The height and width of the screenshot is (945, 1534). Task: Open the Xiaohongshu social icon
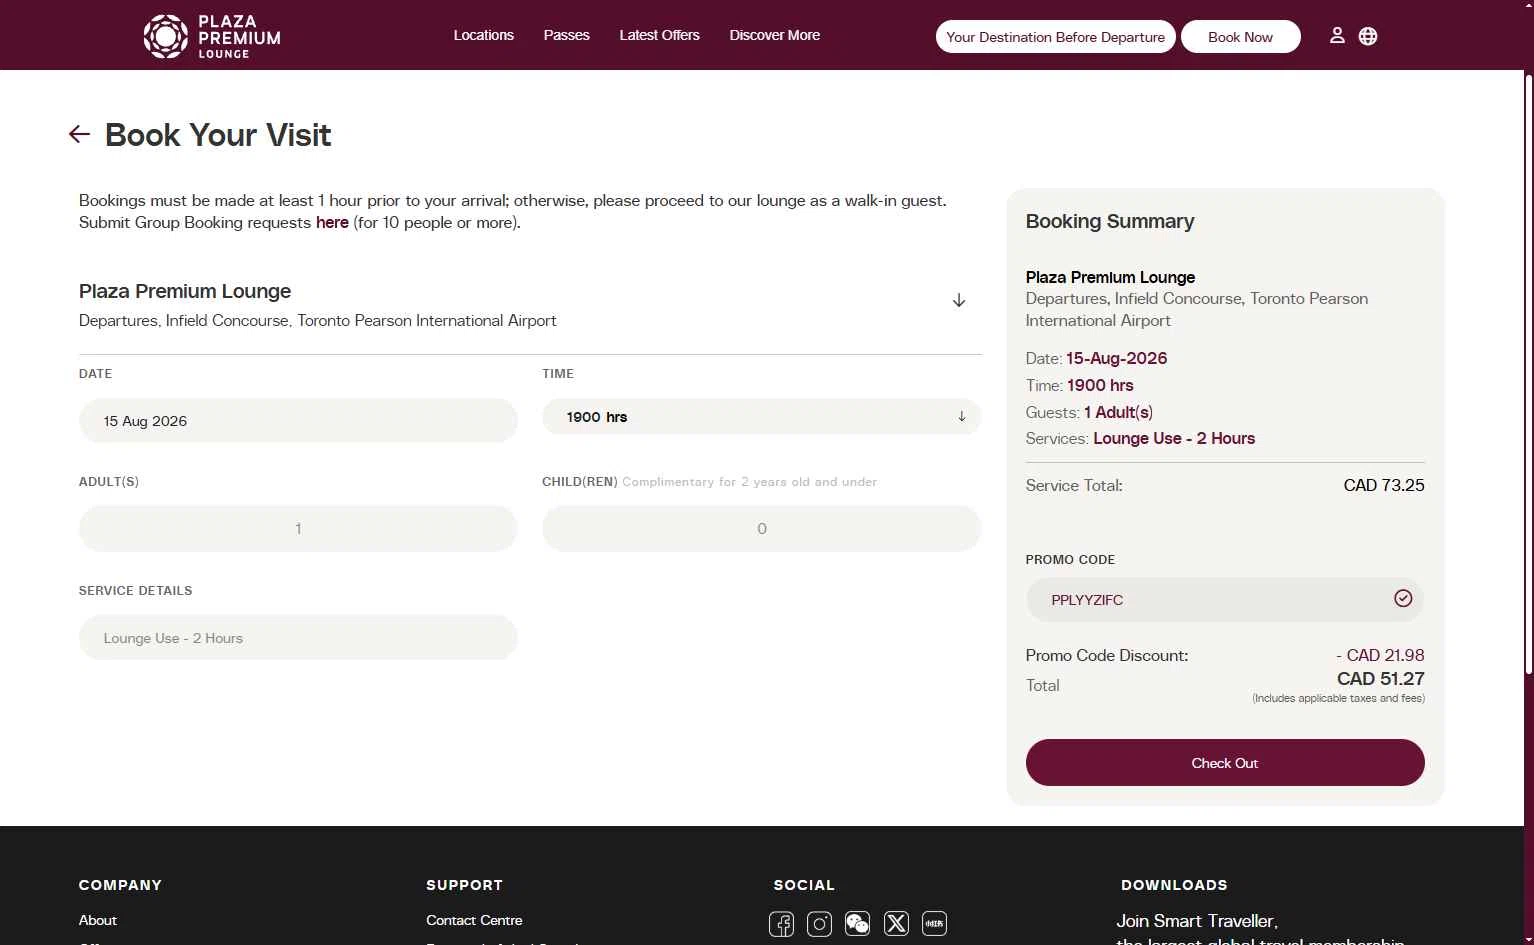coord(934,923)
